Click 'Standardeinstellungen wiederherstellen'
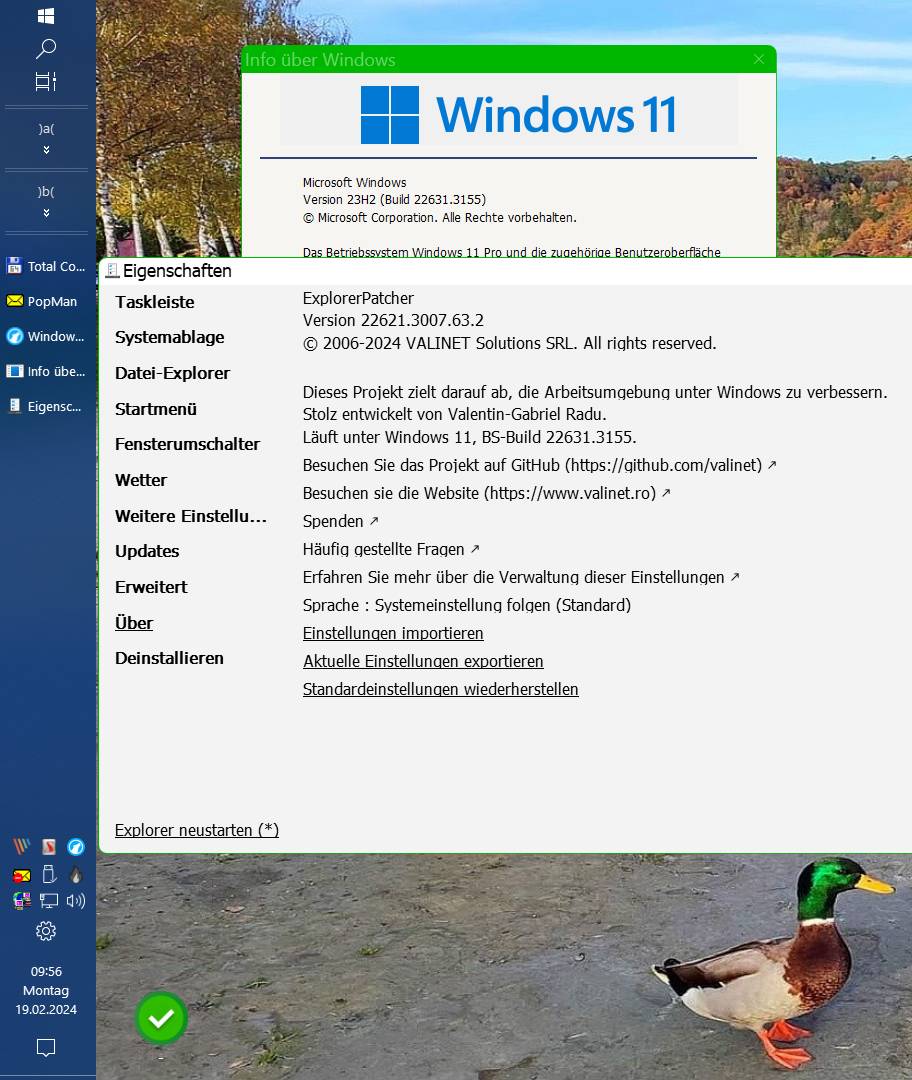Screen dimensions: 912x1080 click(440, 689)
